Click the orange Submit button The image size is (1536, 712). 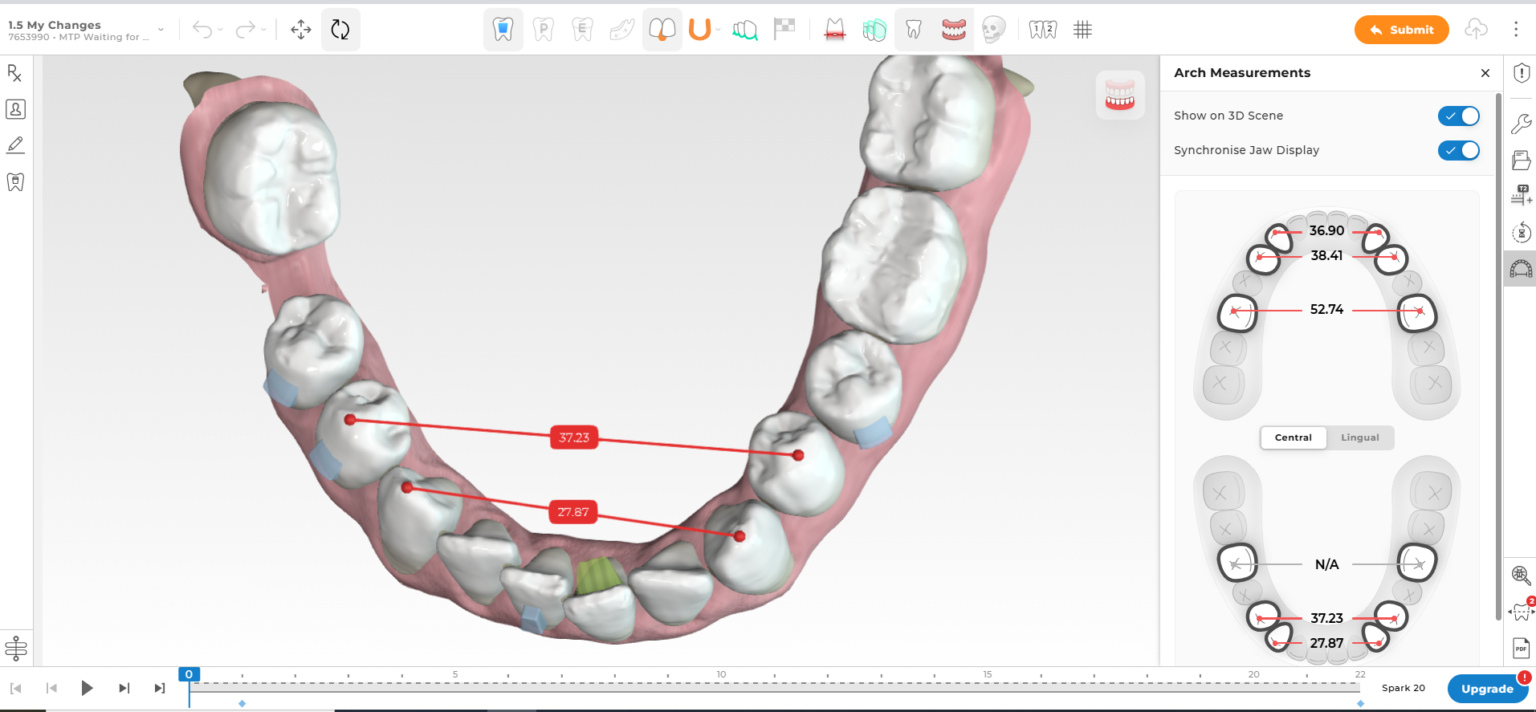(1401, 30)
